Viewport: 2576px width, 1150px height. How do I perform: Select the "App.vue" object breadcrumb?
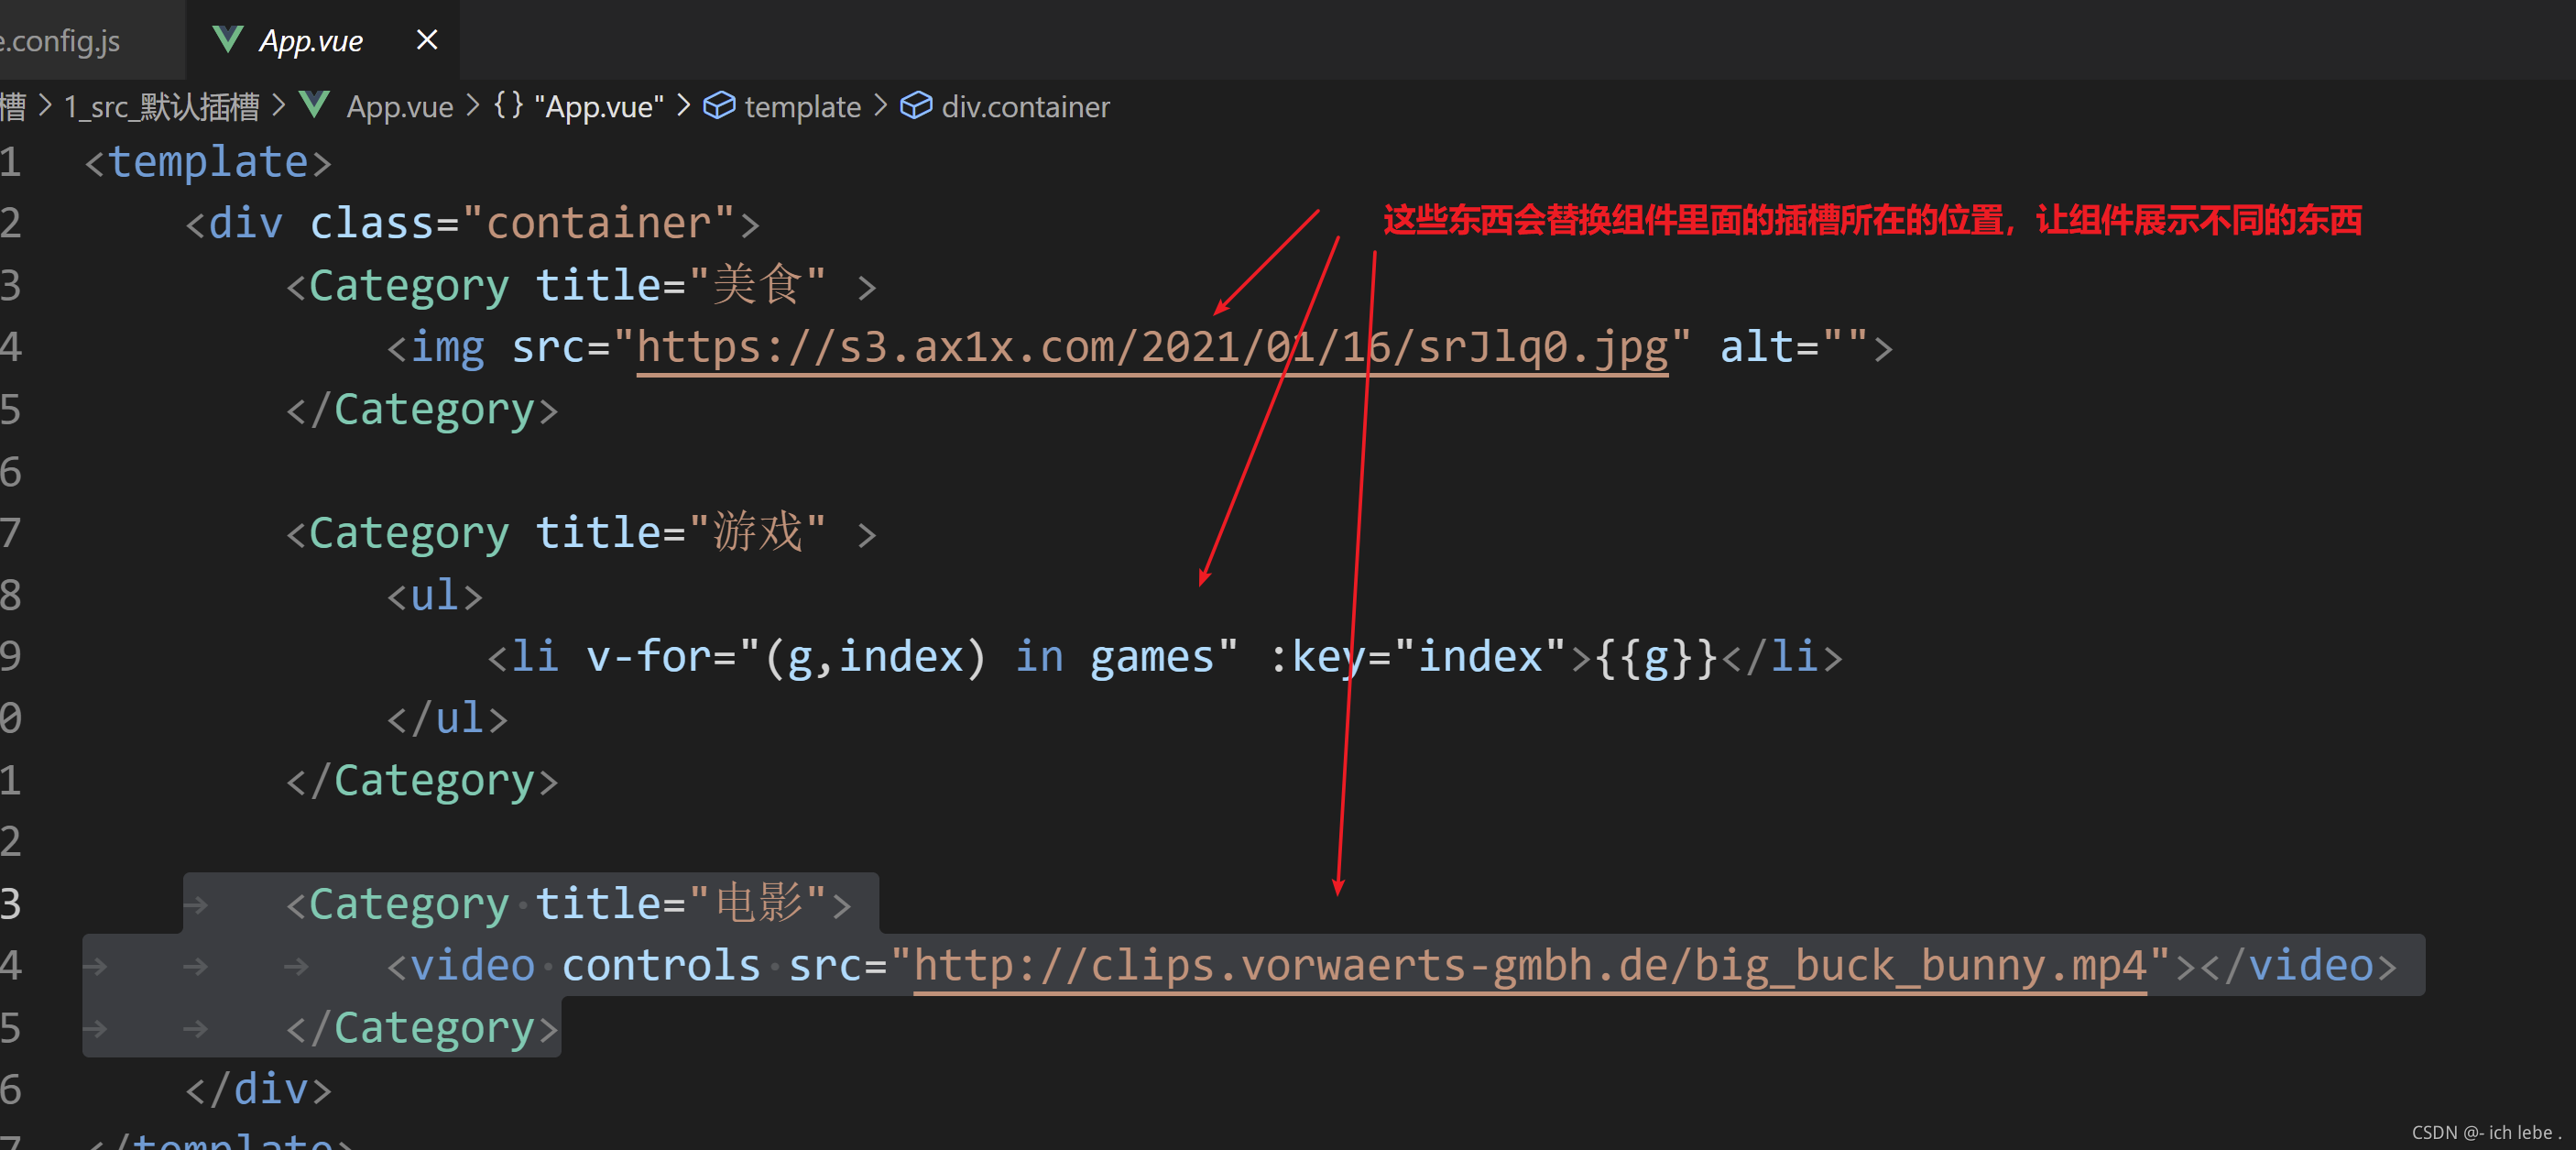click(x=599, y=107)
